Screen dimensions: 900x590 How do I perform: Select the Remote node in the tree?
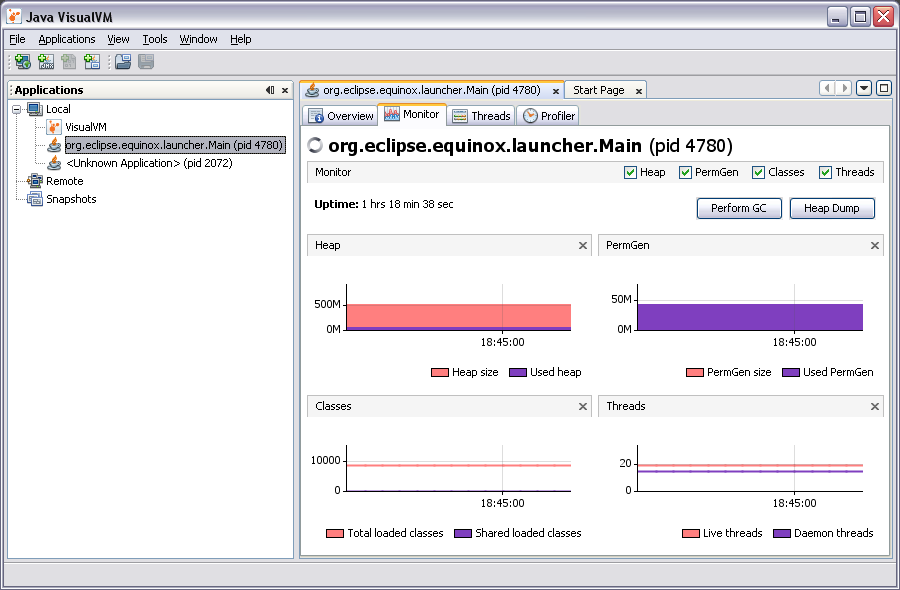64,181
